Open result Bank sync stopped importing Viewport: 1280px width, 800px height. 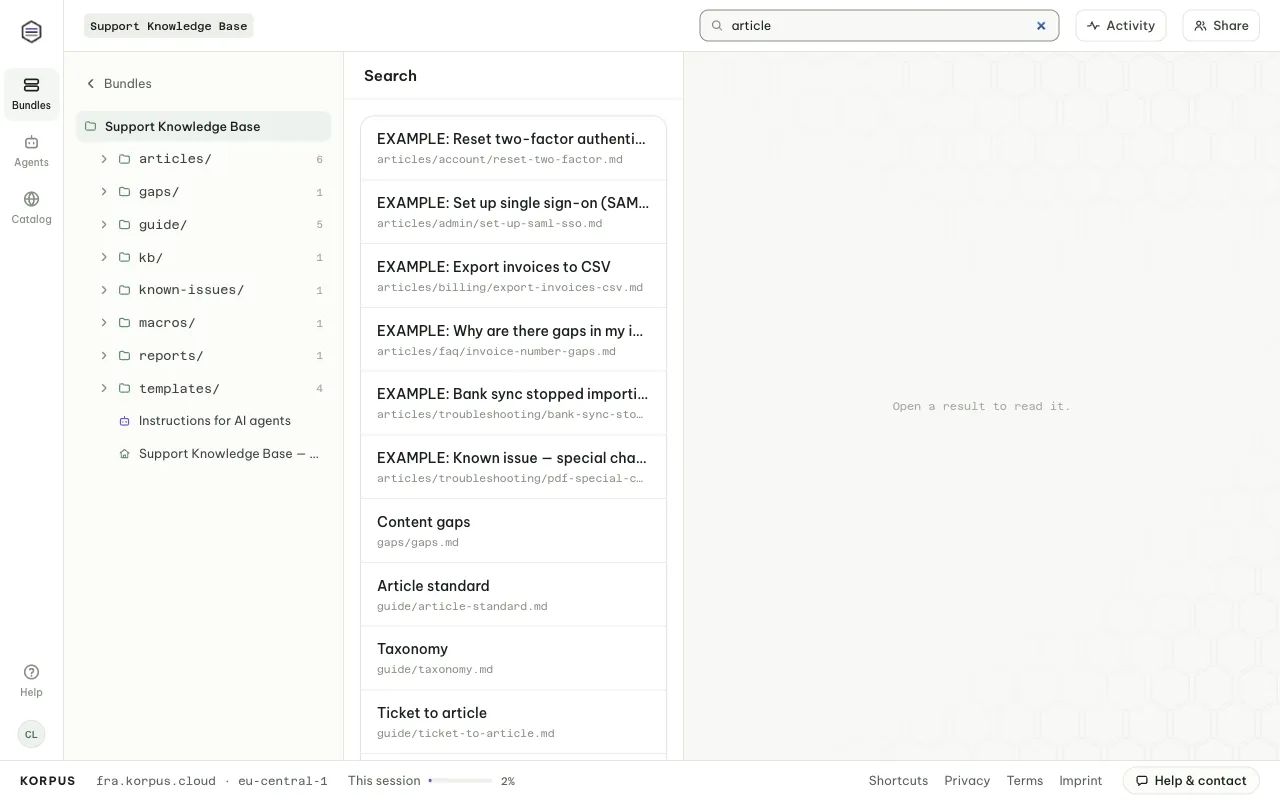513,403
